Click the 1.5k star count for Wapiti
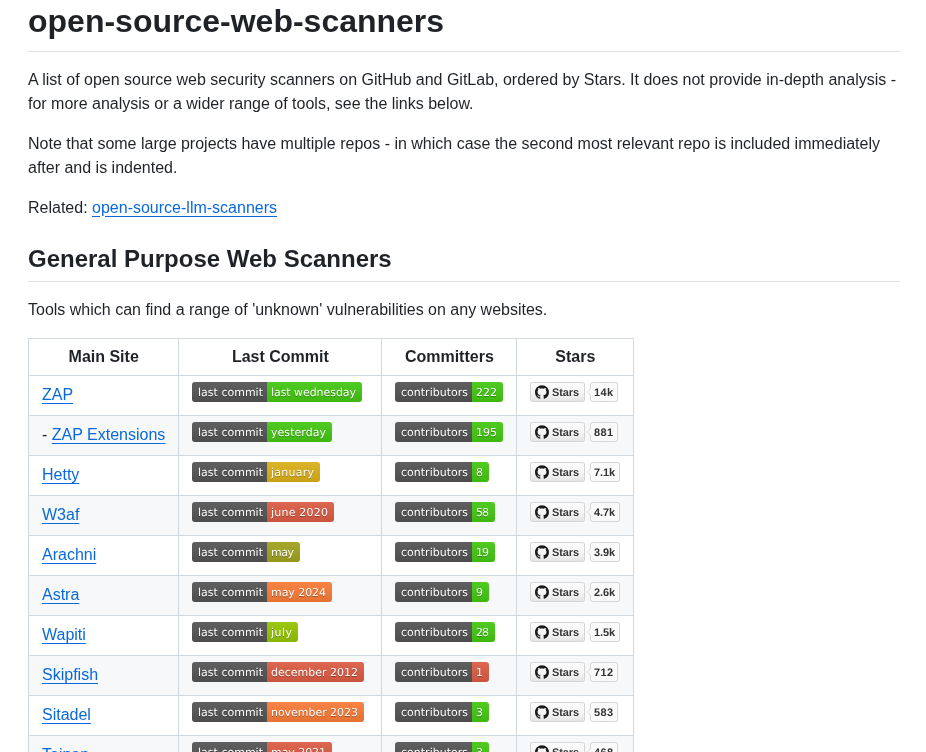 coord(604,632)
